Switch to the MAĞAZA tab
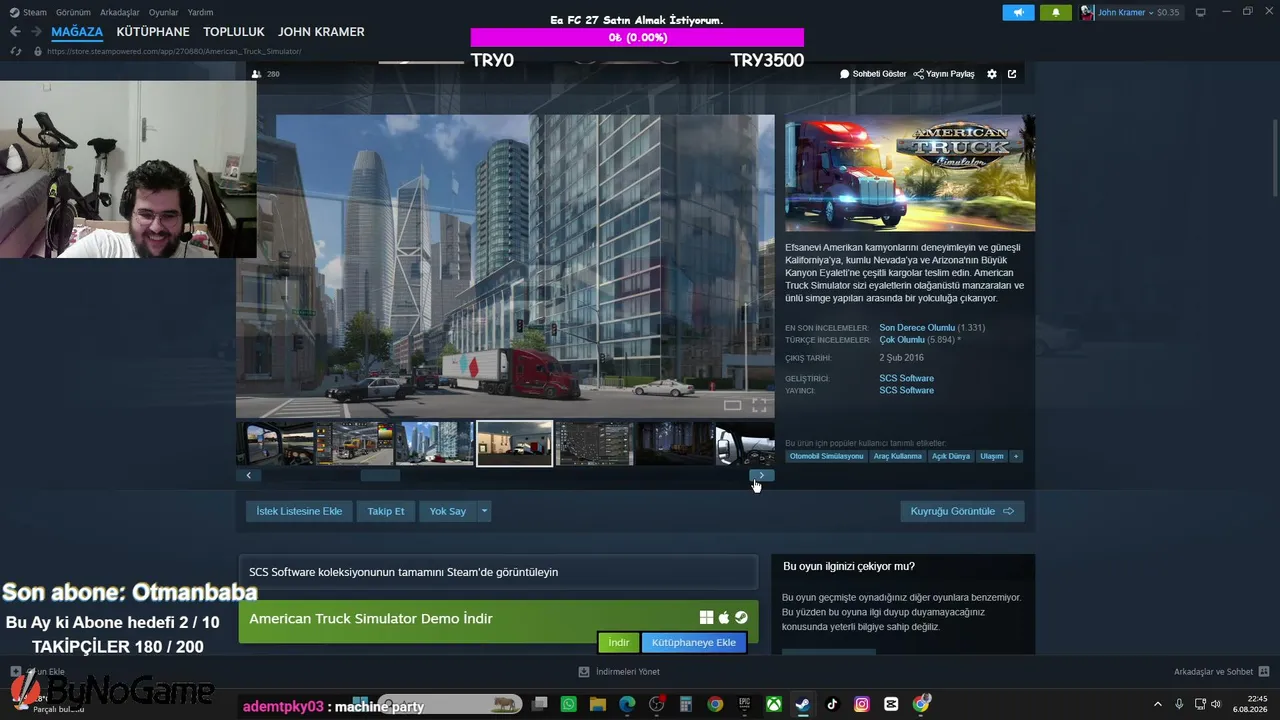This screenshot has height=720, width=1280. click(x=77, y=32)
